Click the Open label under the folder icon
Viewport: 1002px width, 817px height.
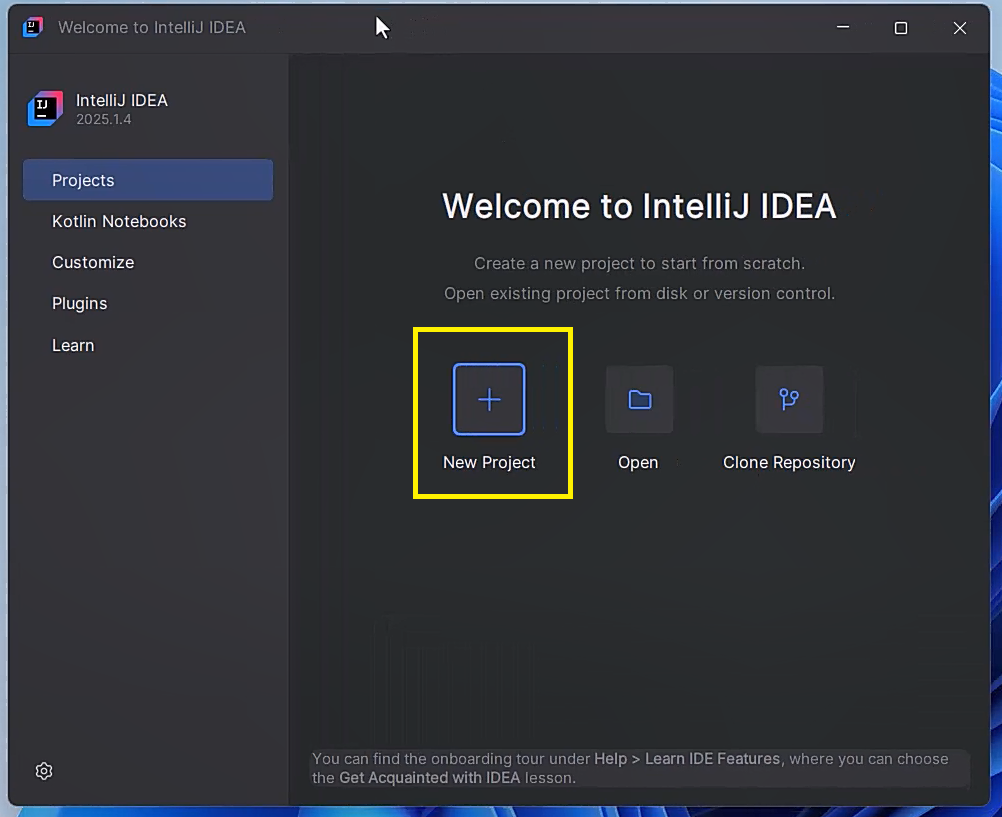639,462
